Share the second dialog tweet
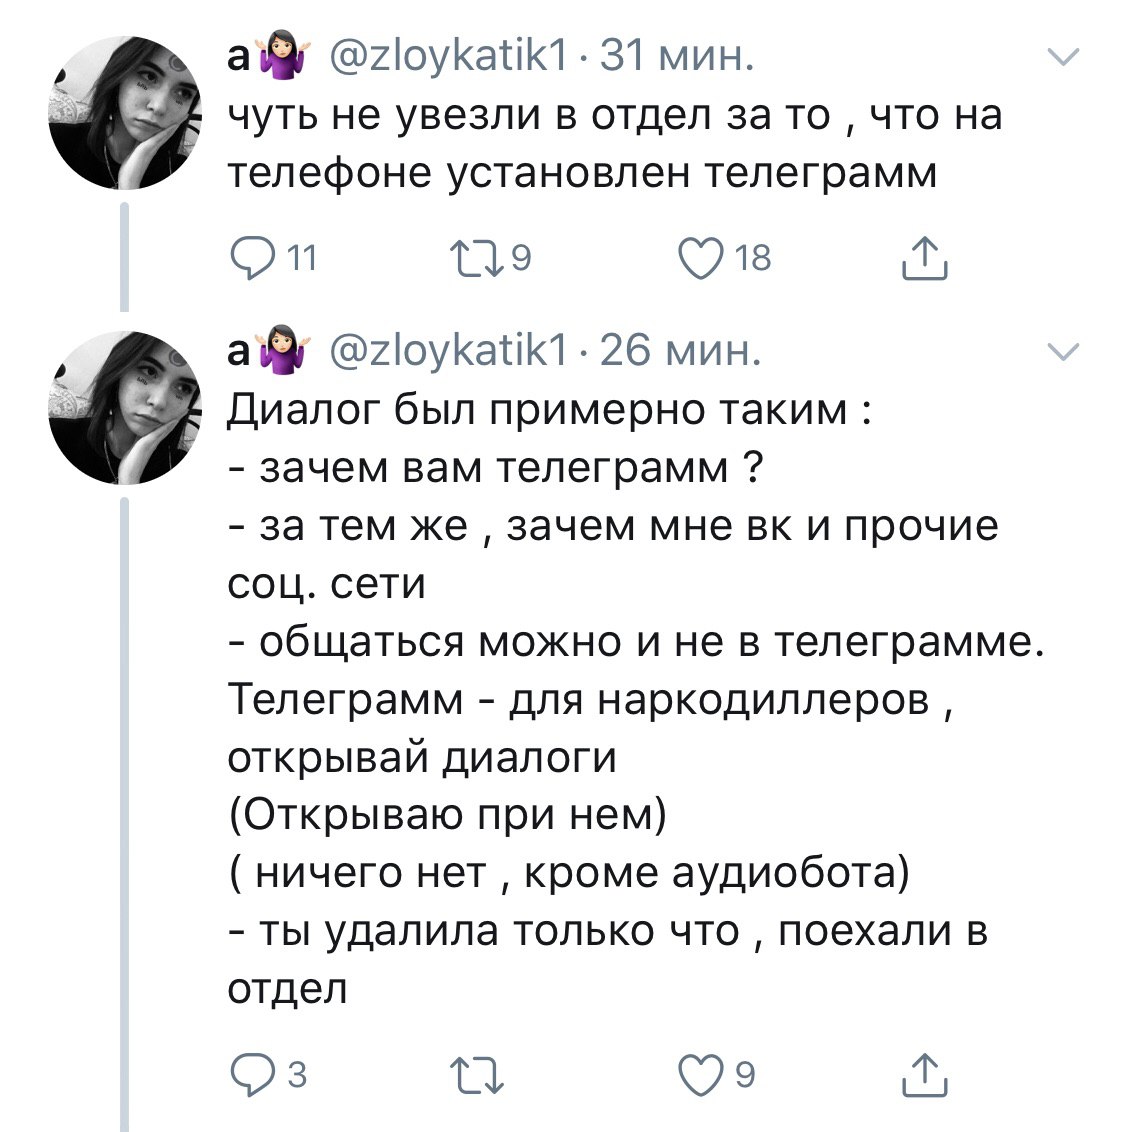Screen dimensions: 1125x1132 tap(924, 1076)
